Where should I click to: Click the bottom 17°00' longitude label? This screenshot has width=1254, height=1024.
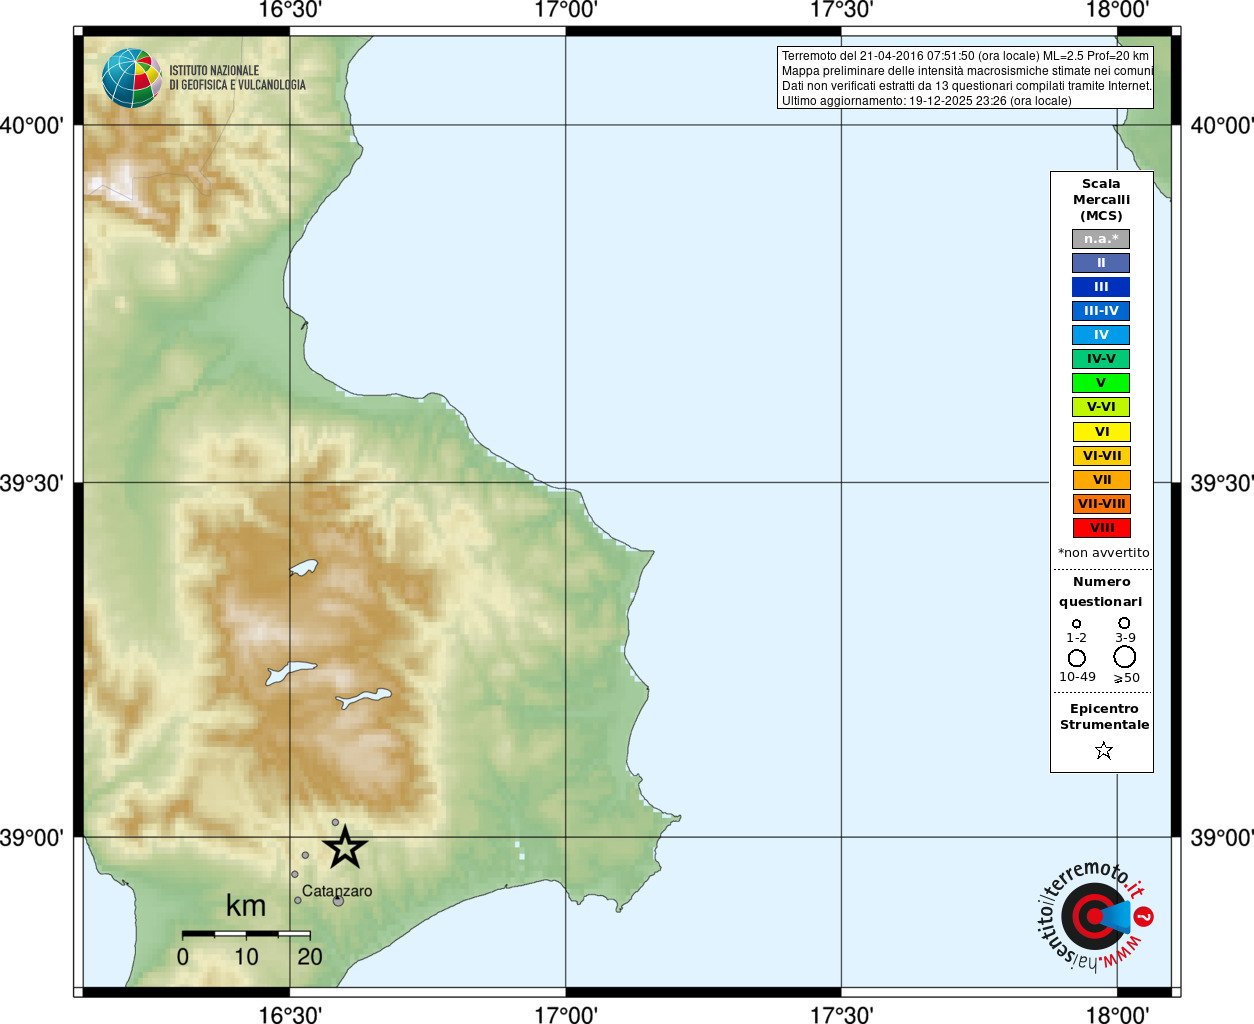click(566, 1015)
